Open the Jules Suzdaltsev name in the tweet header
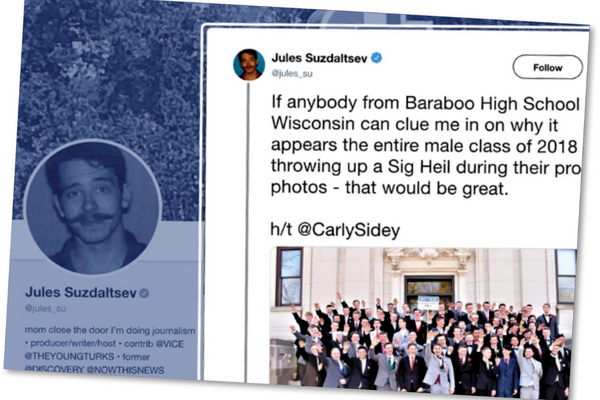This screenshot has height=400, width=600. [x=319, y=58]
